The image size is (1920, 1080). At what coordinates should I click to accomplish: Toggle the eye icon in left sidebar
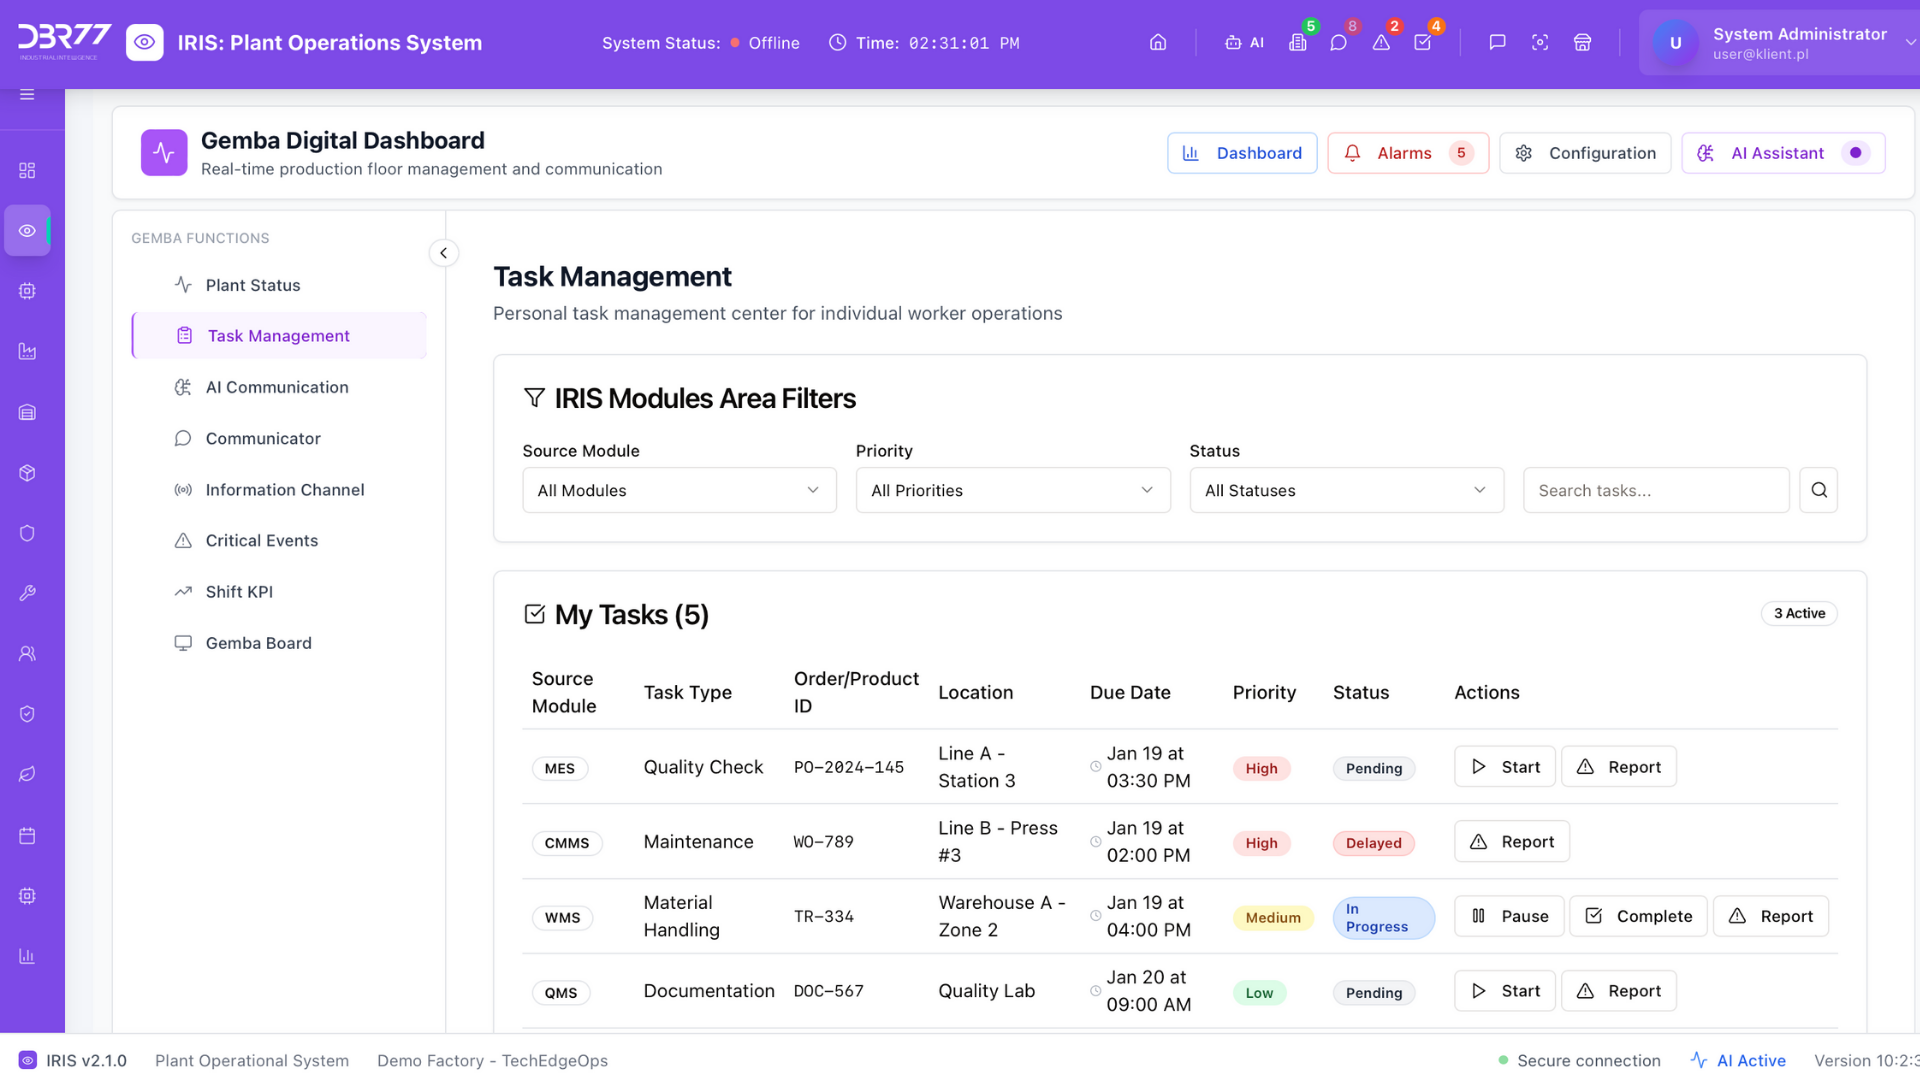27,231
